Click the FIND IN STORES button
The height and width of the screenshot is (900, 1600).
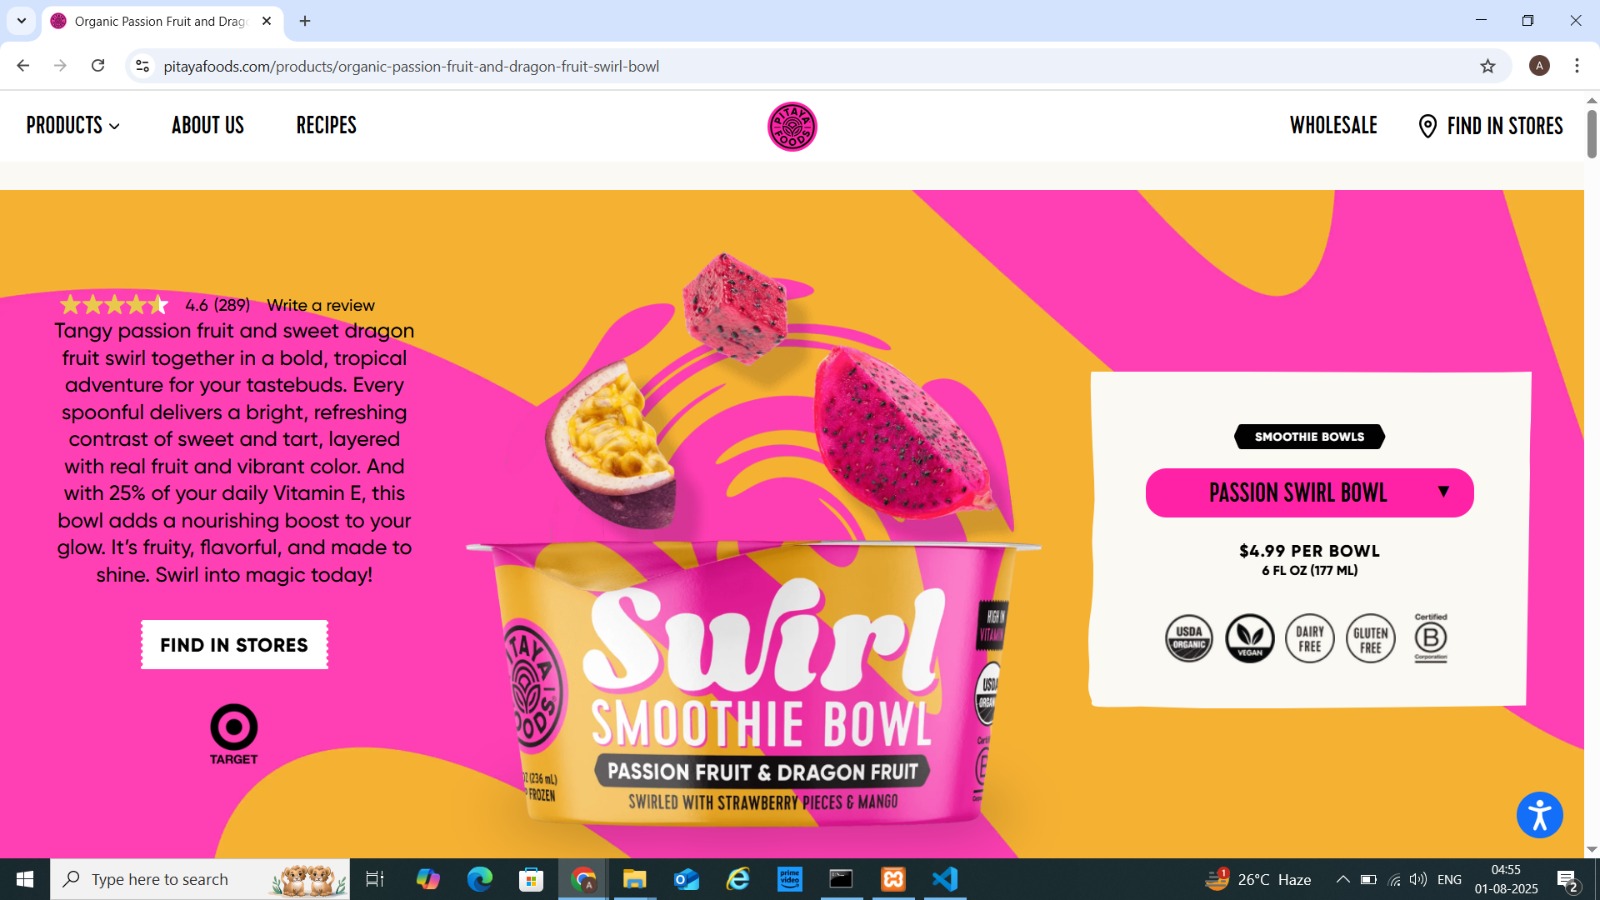(x=234, y=645)
